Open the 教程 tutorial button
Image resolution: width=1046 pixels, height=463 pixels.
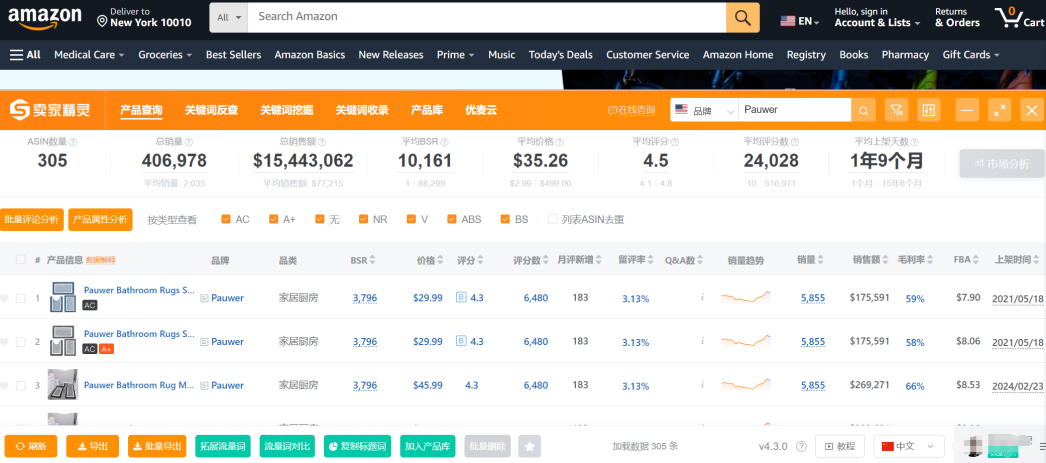point(840,446)
